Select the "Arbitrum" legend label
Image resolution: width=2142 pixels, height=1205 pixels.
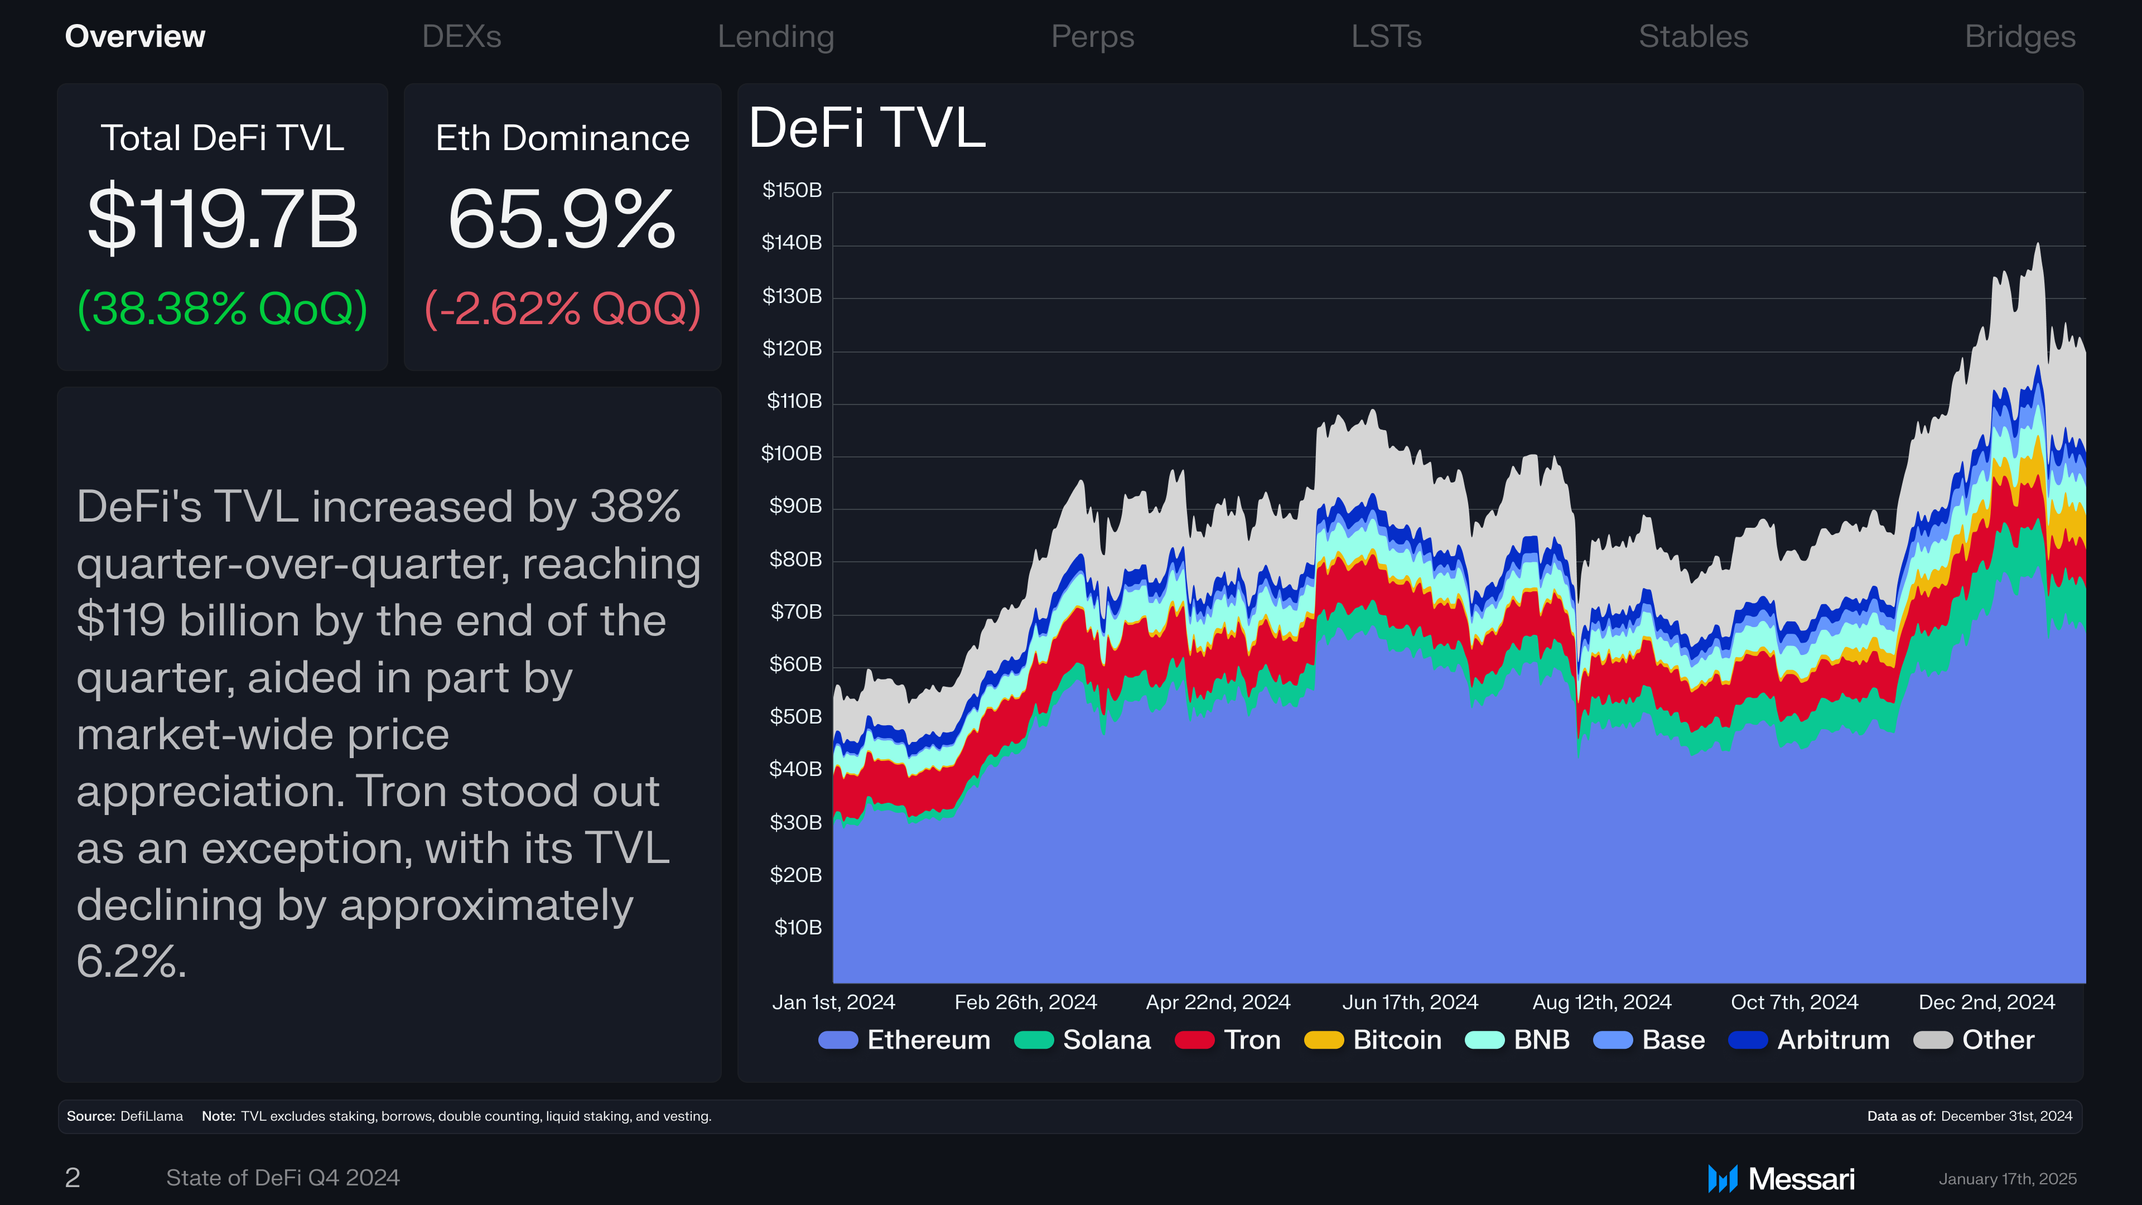[x=1833, y=1040]
